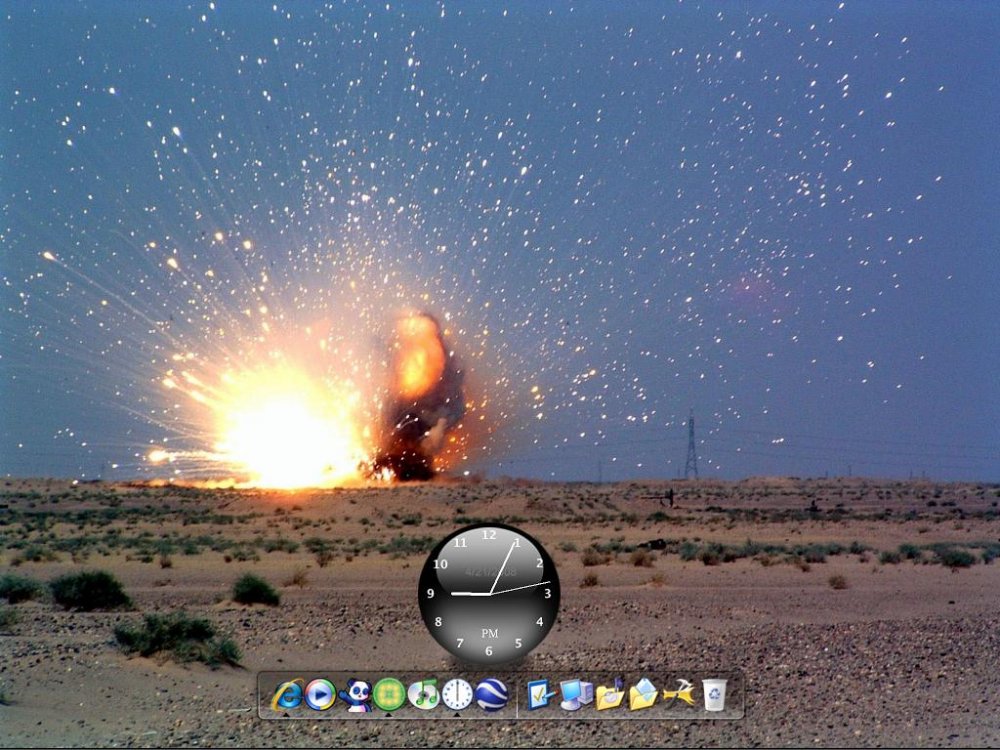Open the music folder in the dock
This screenshot has width=1000, height=750.
click(610, 694)
